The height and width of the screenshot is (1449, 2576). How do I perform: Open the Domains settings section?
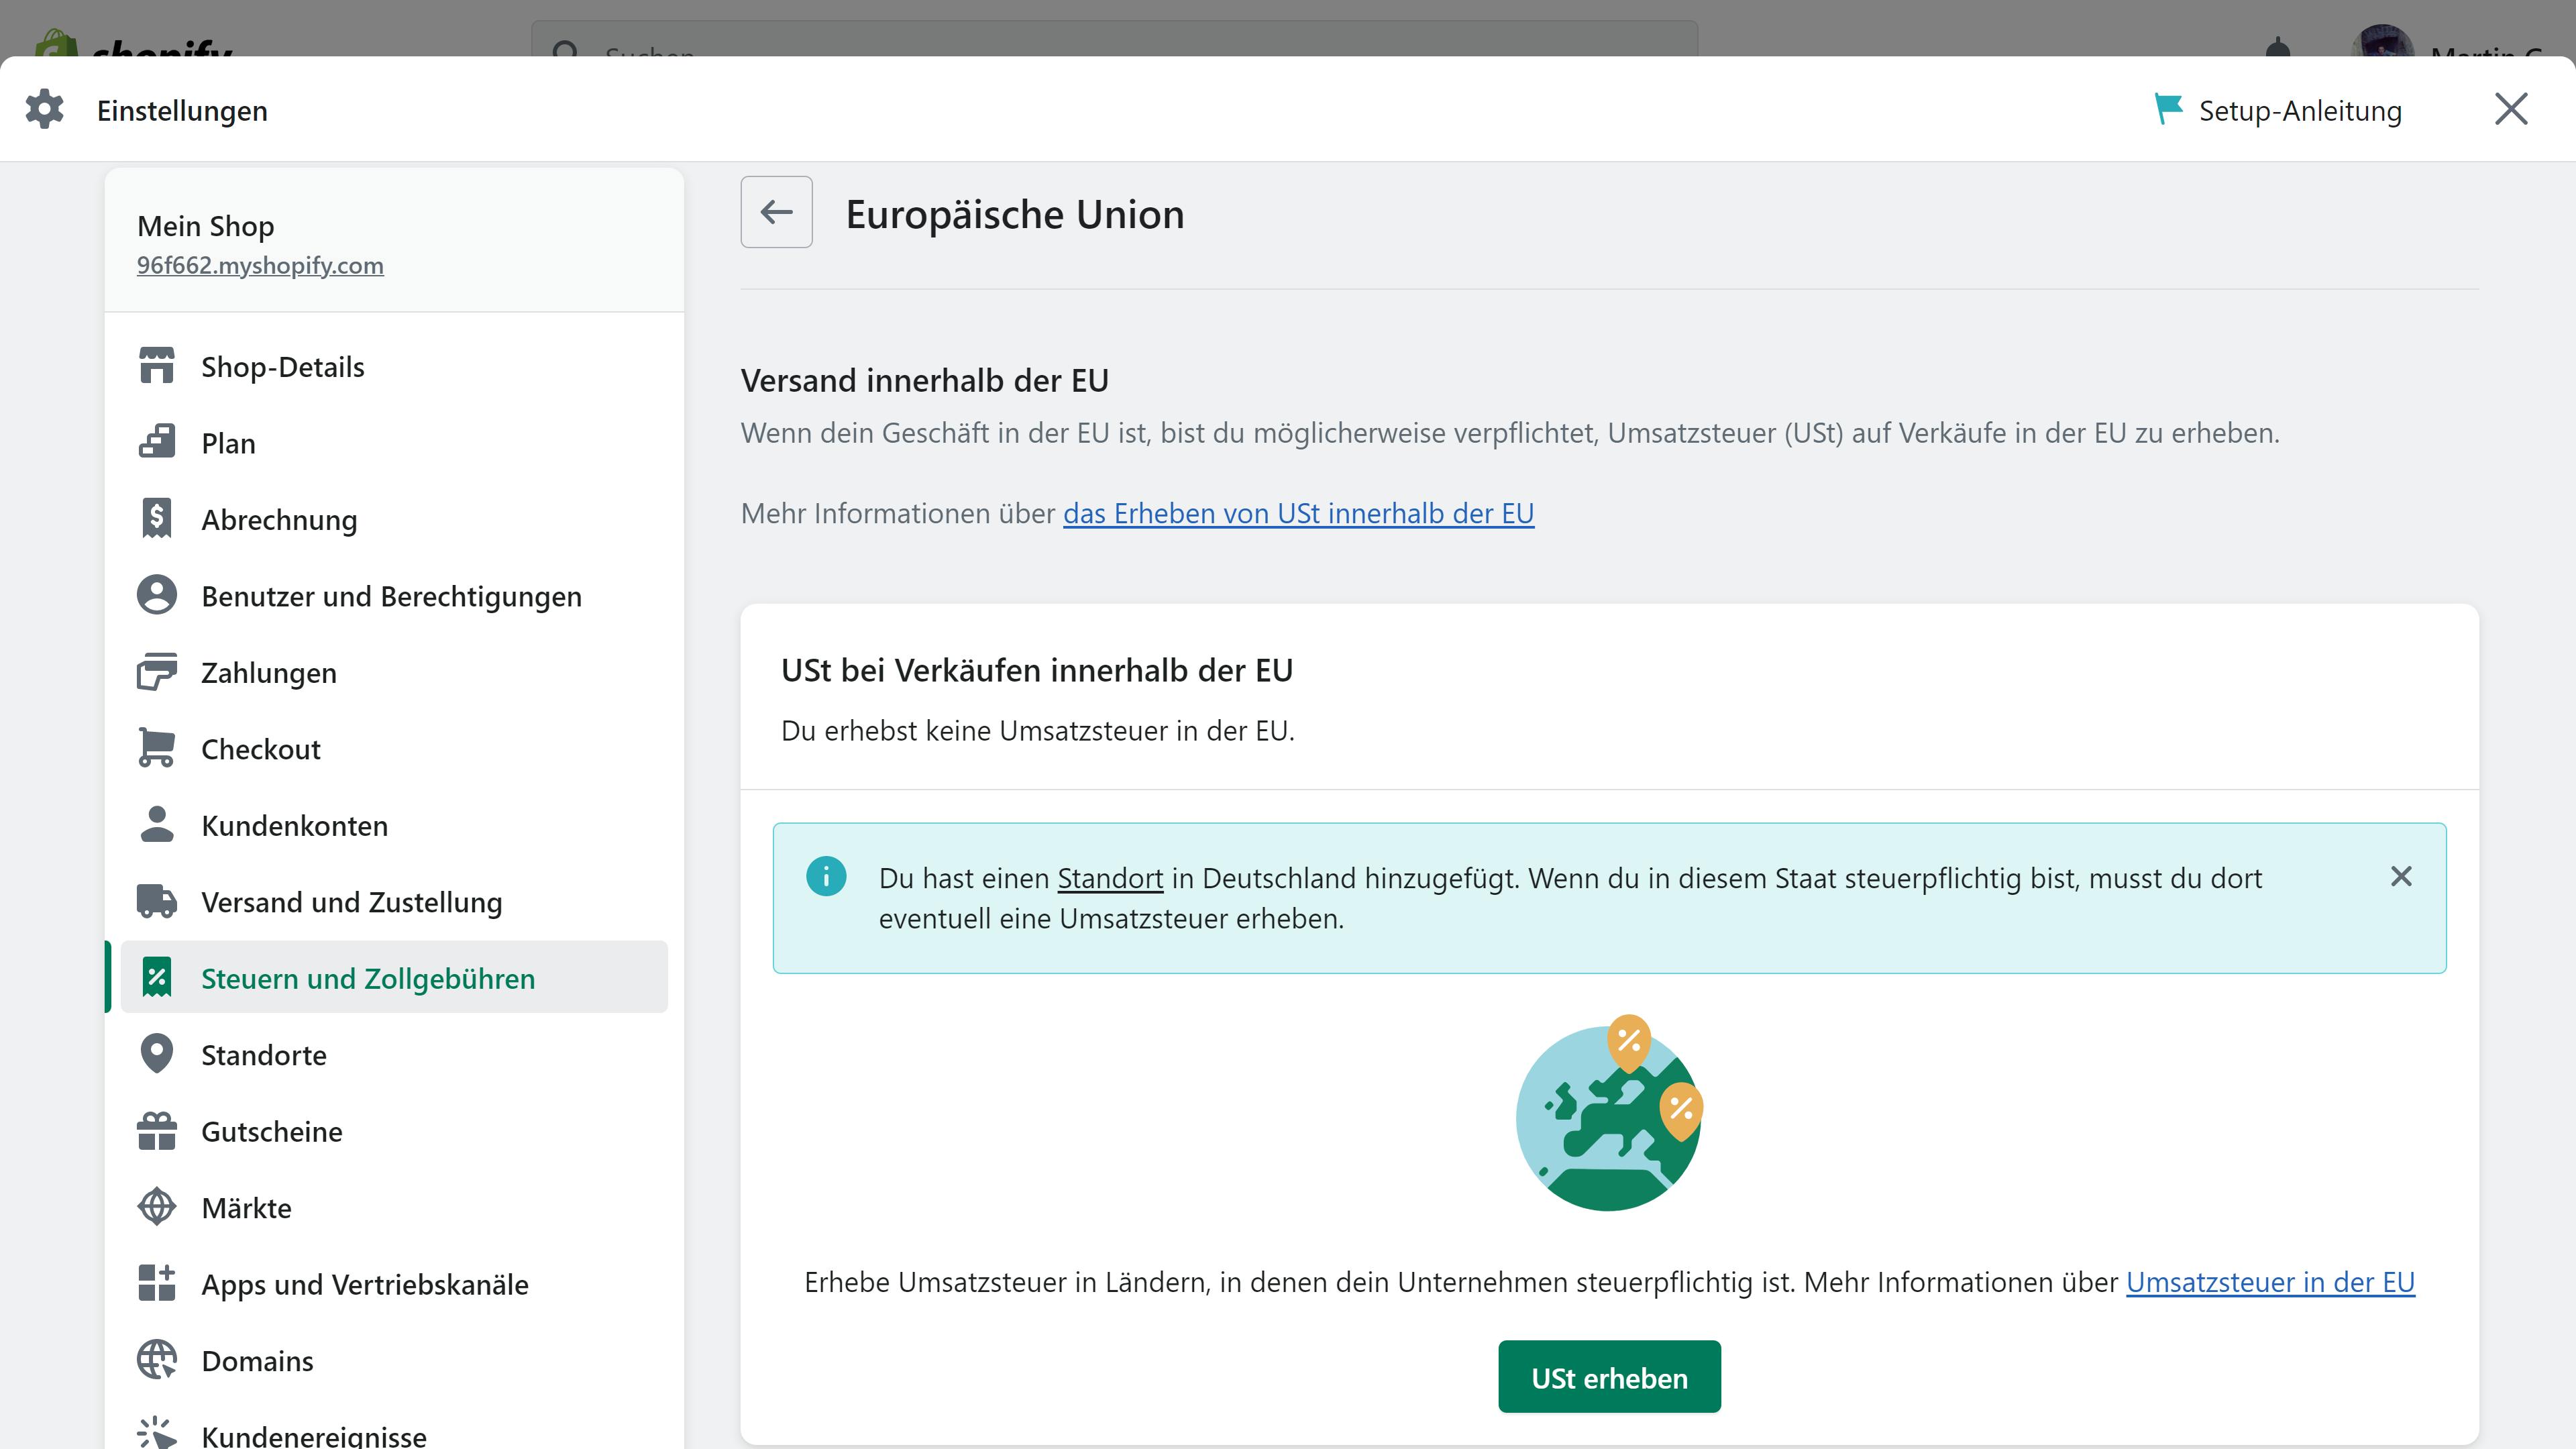257,1360
